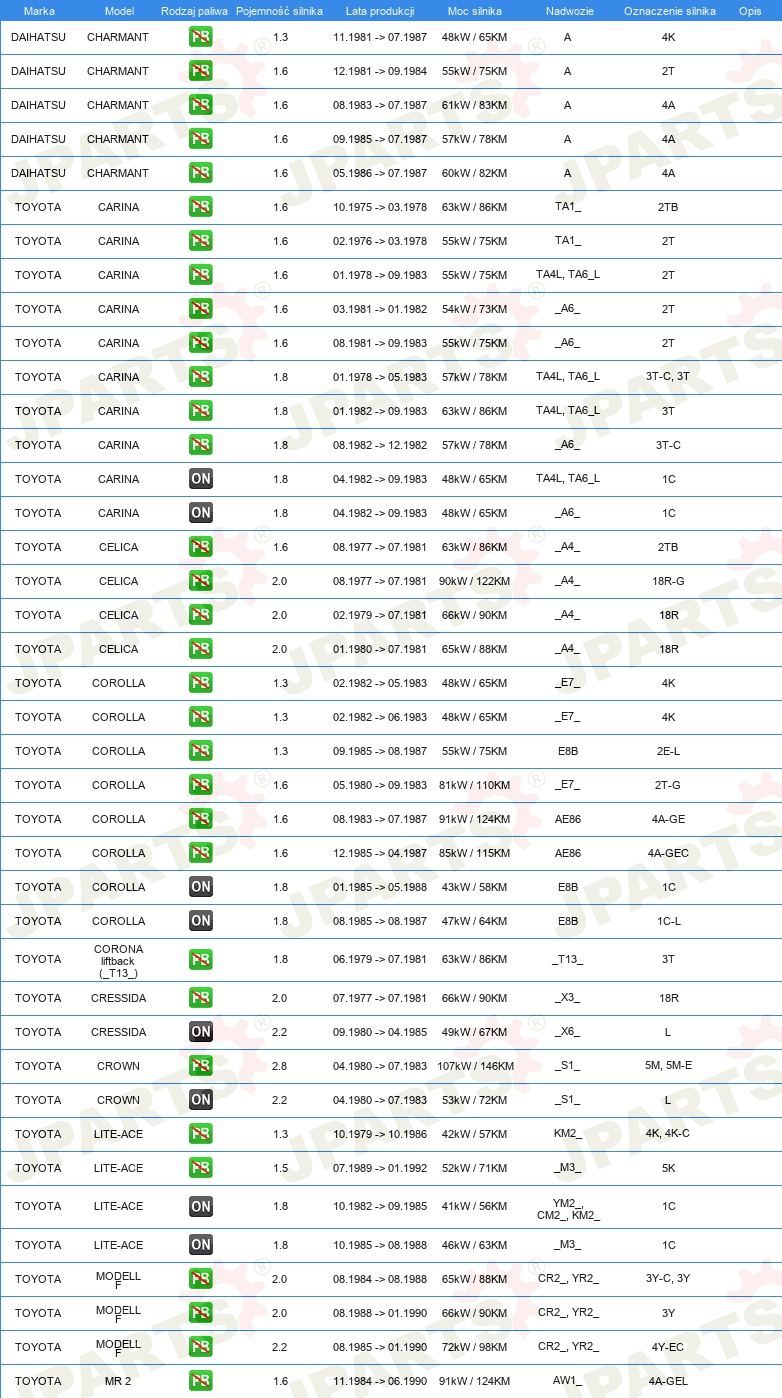This screenshot has height=1398, width=782.
Task: Select the '107kW / 146KM' power cell
Action: pos(475,1066)
